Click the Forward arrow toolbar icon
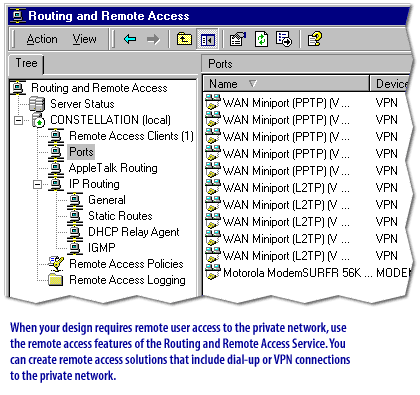Image resolution: width=420 pixels, height=395 pixels. 153,39
